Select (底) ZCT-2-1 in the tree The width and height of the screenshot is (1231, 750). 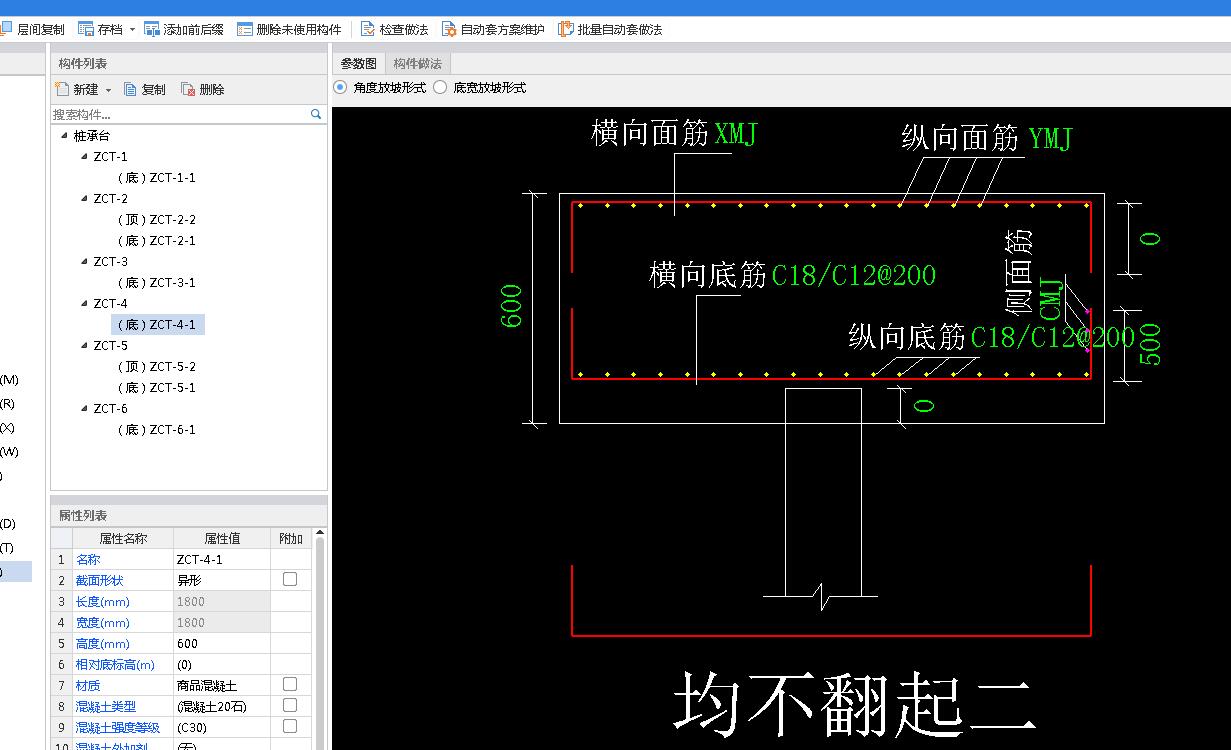click(157, 240)
